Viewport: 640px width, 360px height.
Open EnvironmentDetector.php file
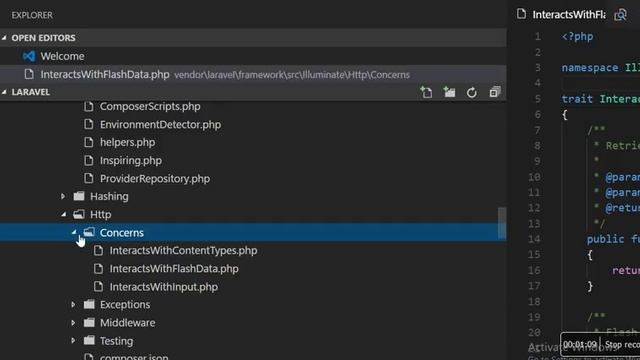(160, 124)
